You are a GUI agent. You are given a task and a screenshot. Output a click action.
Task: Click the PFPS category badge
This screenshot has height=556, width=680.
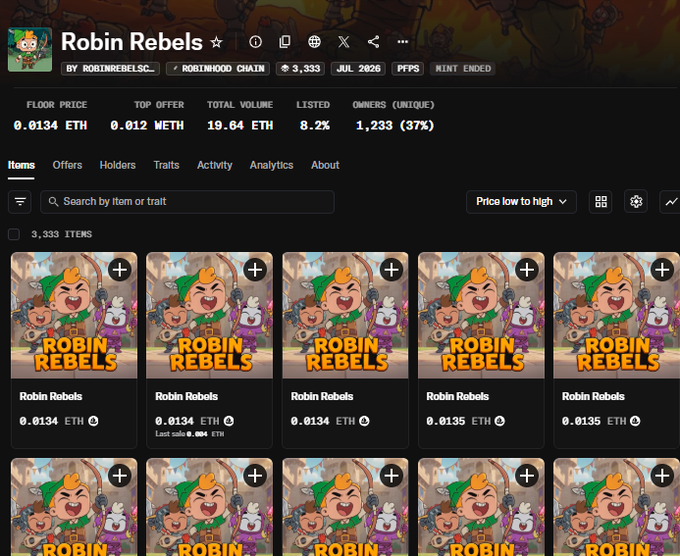pos(408,69)
